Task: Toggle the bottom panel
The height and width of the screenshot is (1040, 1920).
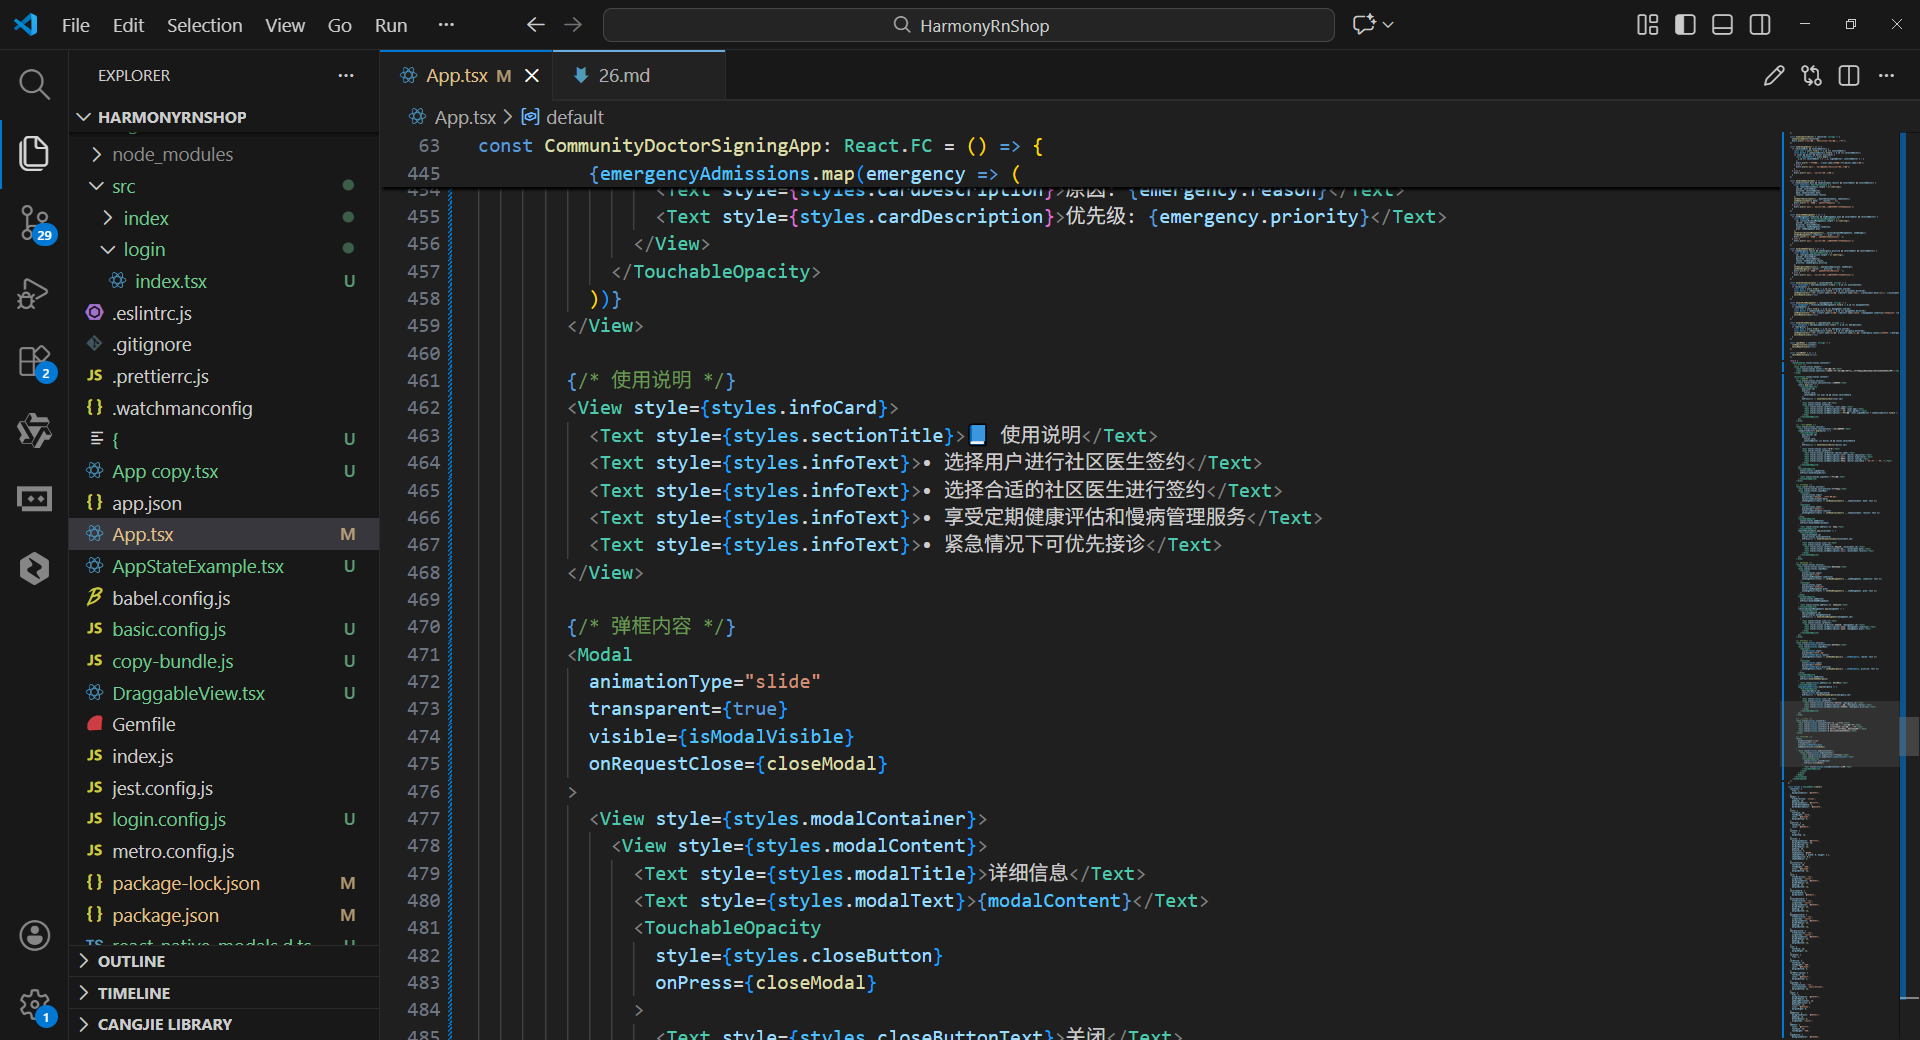Action: (x=1722, y=25)
